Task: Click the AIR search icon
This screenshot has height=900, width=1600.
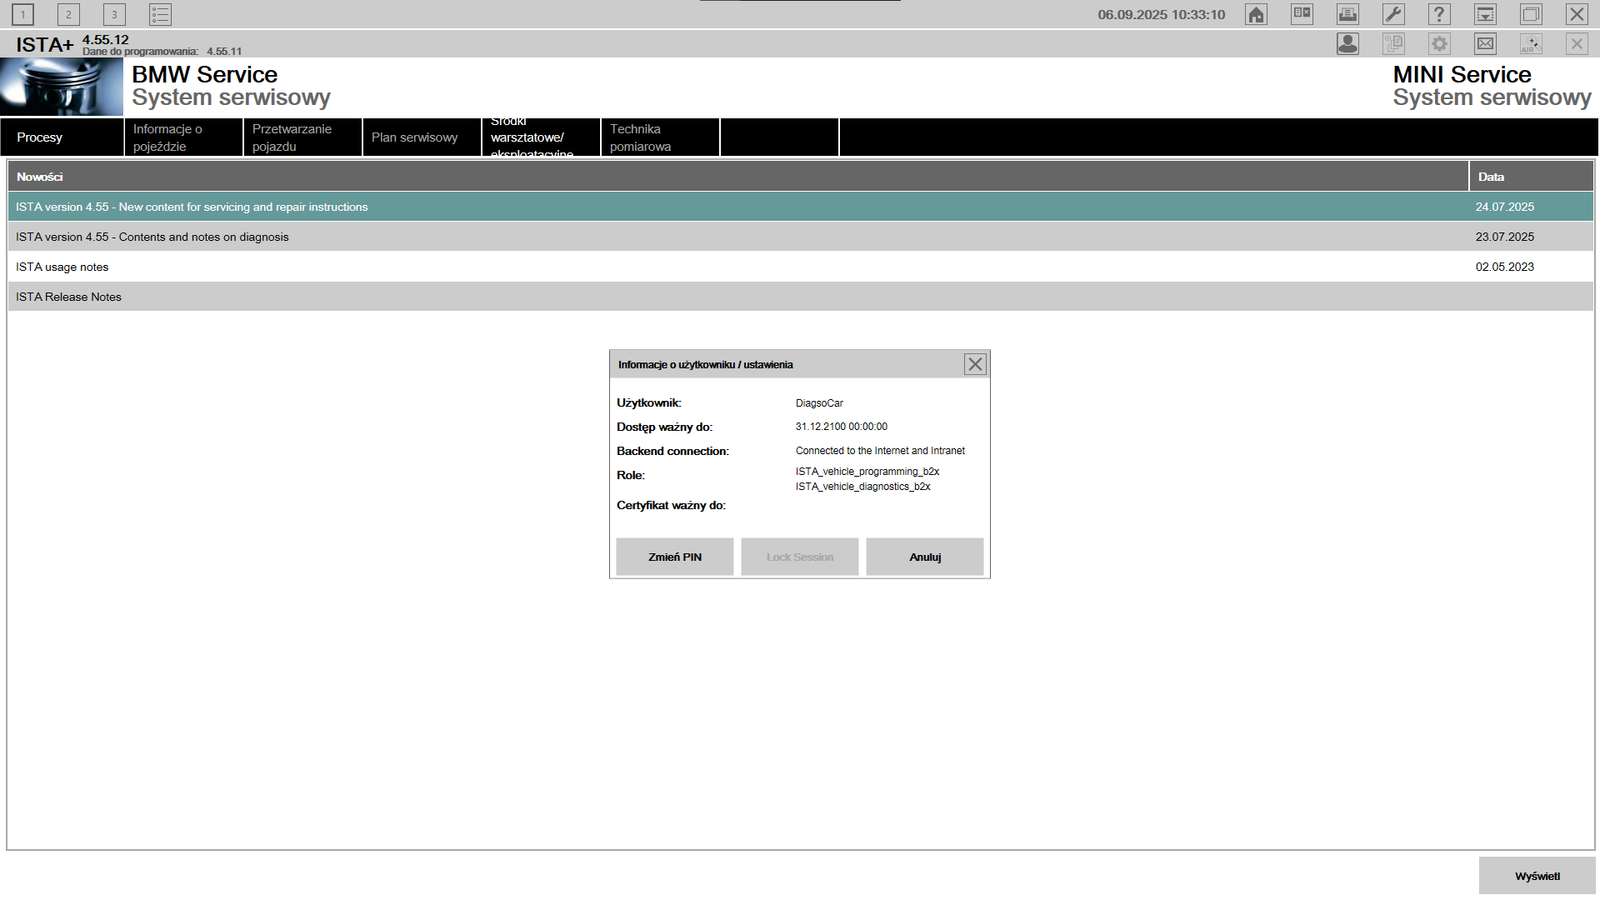Action: pos(1531,44)
